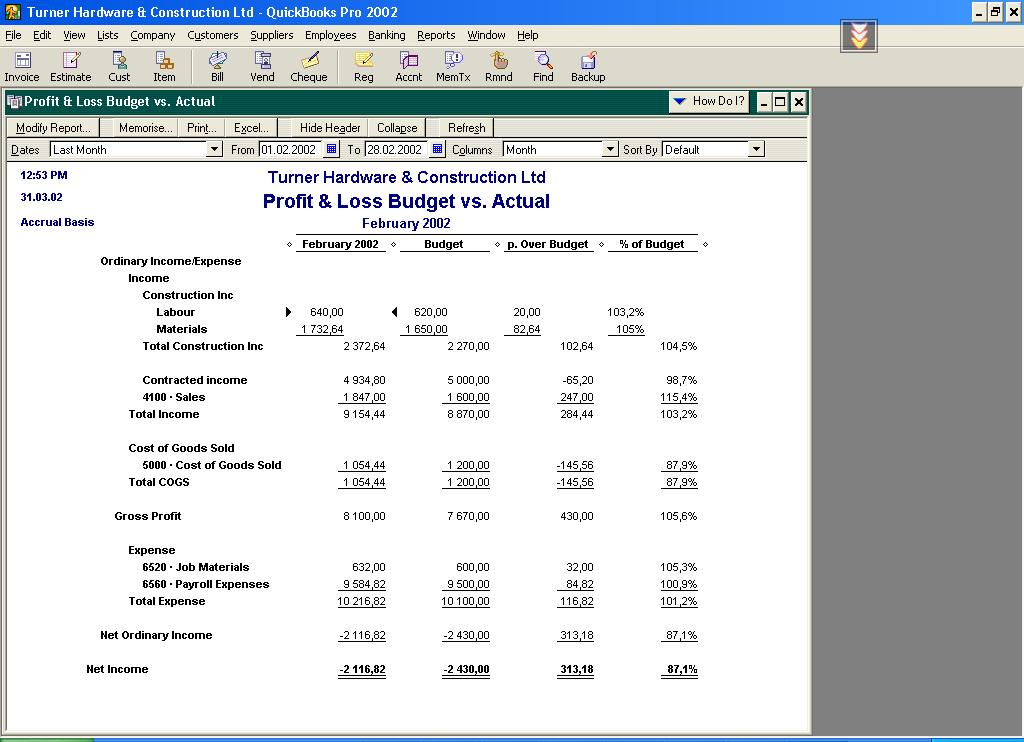Click the Modify Report button

[x=53, y=128]
